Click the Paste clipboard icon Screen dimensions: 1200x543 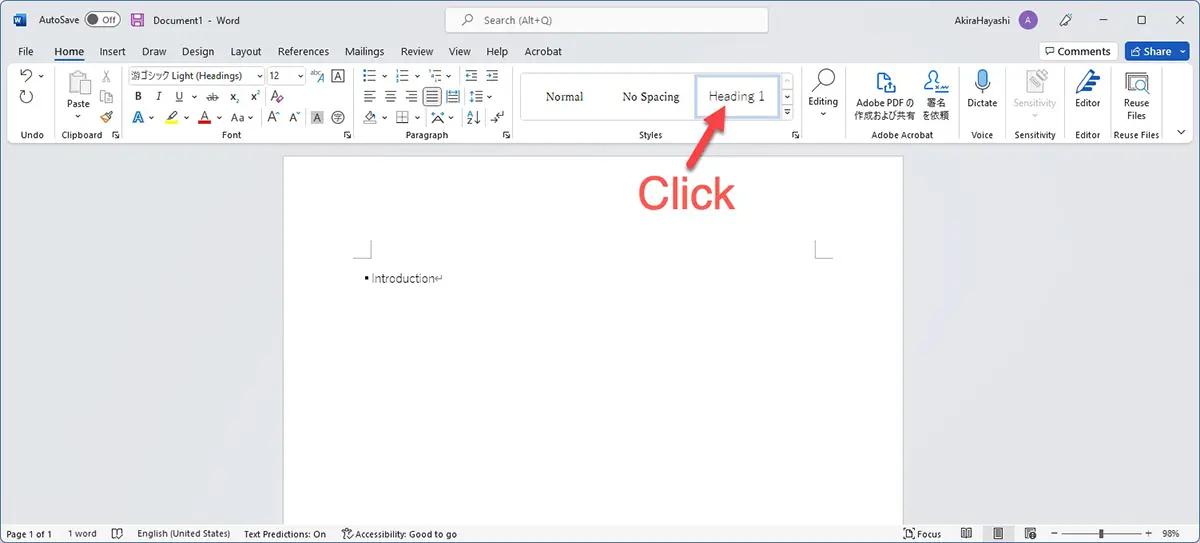pos(78,84)
